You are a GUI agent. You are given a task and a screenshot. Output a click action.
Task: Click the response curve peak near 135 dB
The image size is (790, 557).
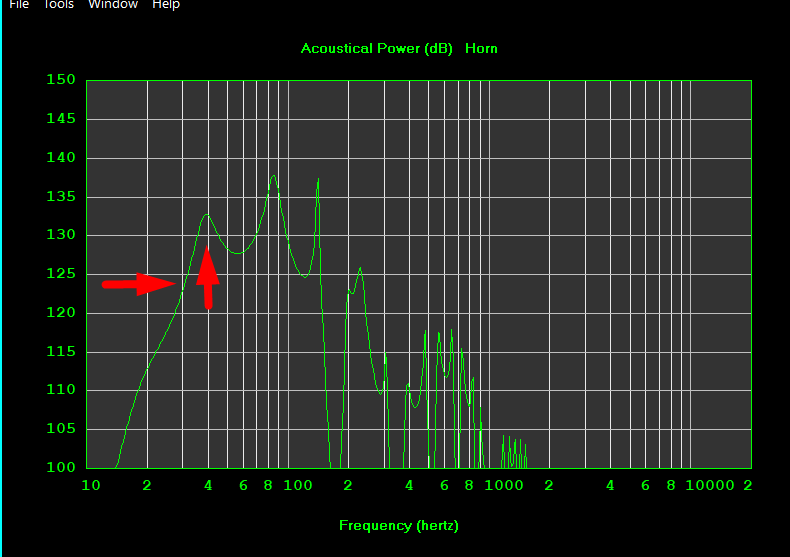coord(274,176)
